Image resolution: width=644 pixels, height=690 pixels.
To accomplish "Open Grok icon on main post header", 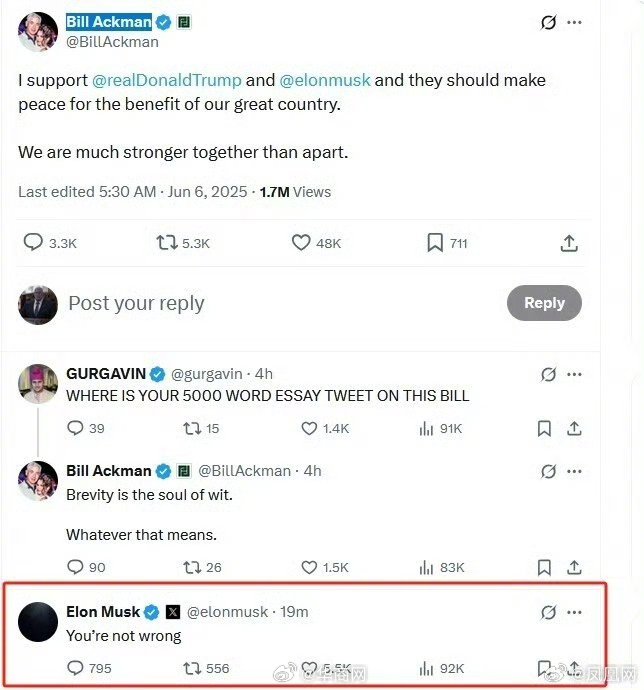I will coord(548,22).
